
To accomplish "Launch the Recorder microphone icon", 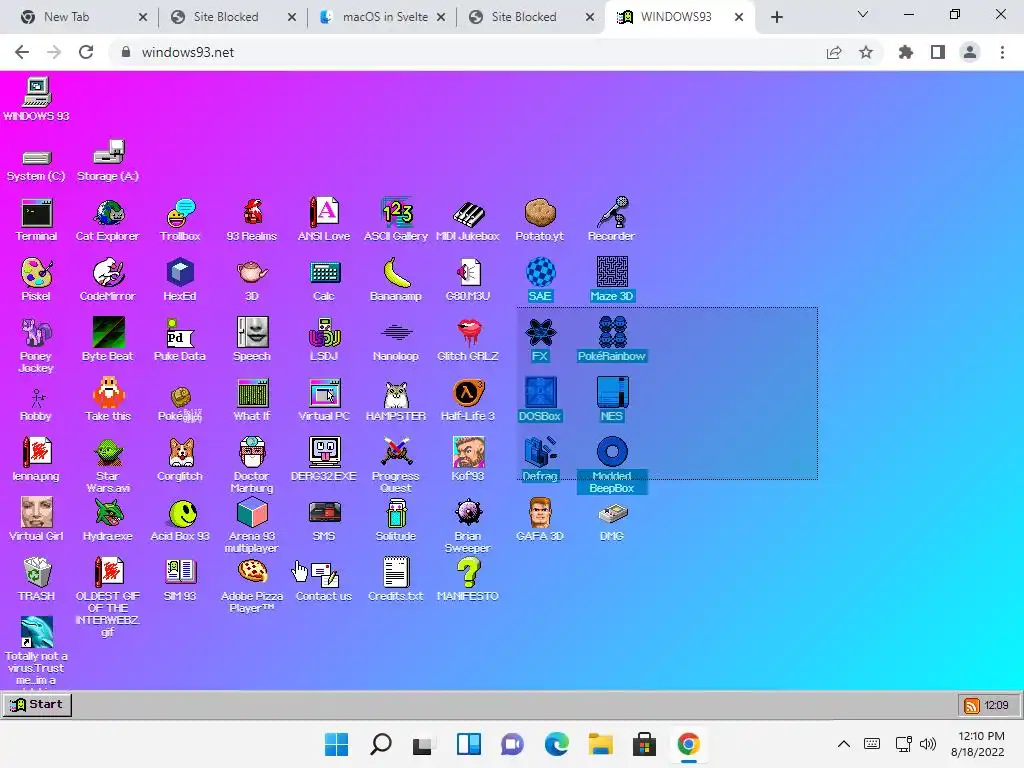I will [x=611, y=220].
